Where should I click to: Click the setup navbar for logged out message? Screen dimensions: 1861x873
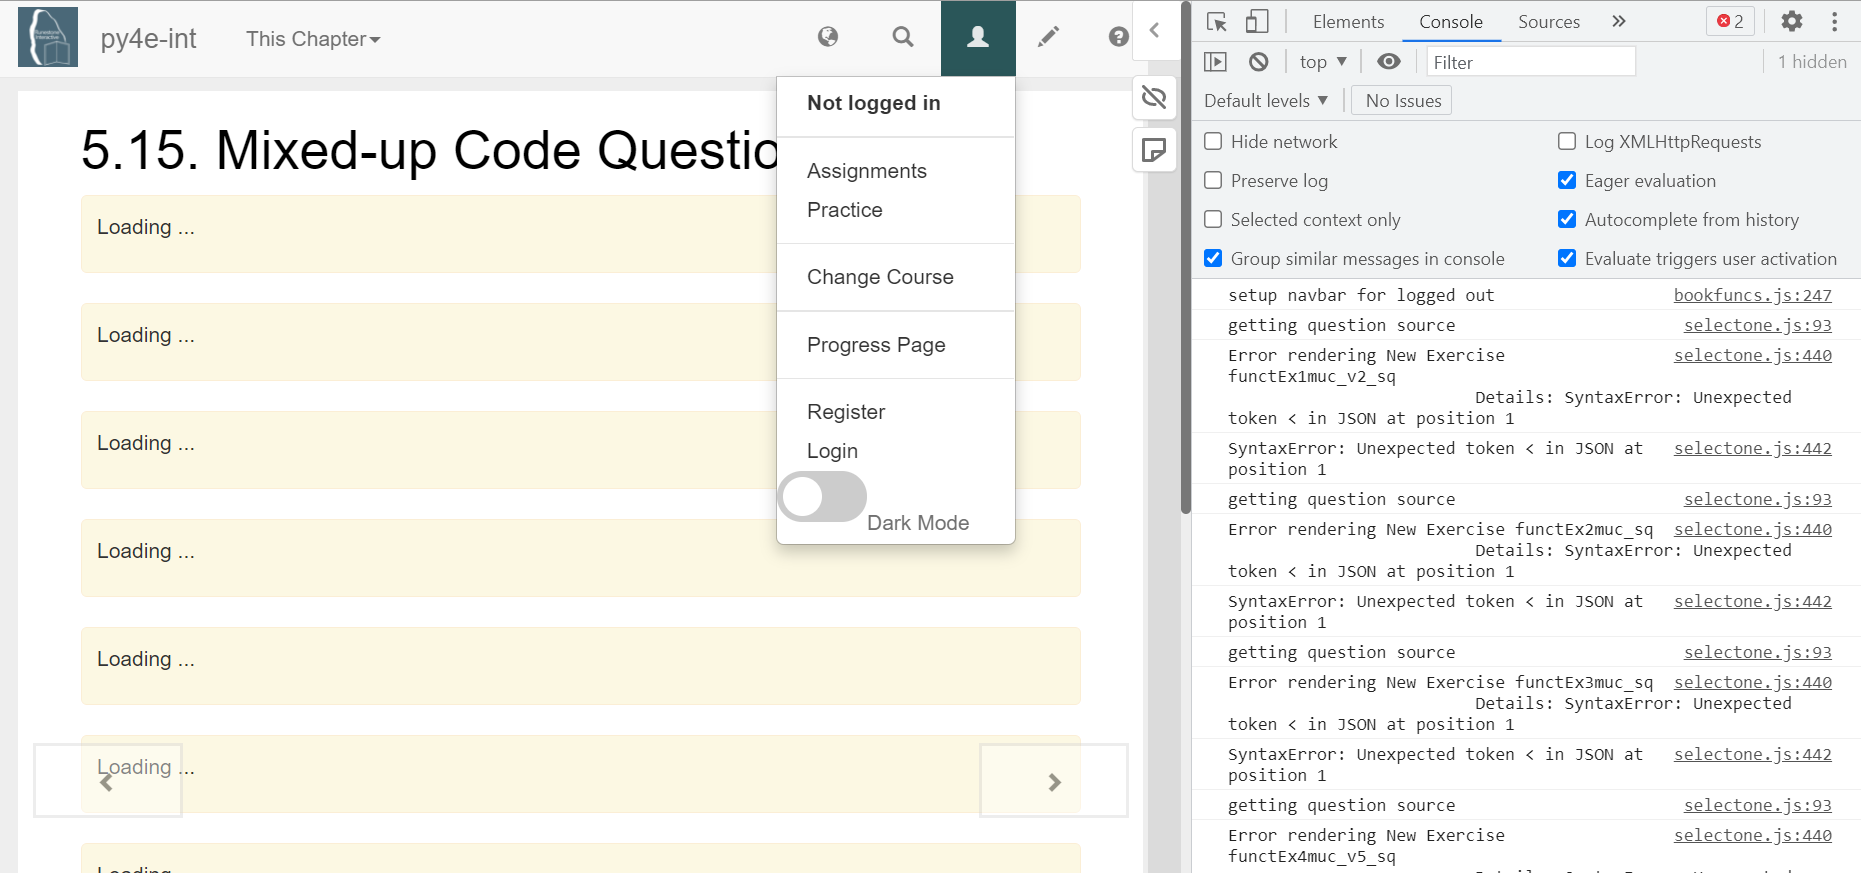[1361, 295]
